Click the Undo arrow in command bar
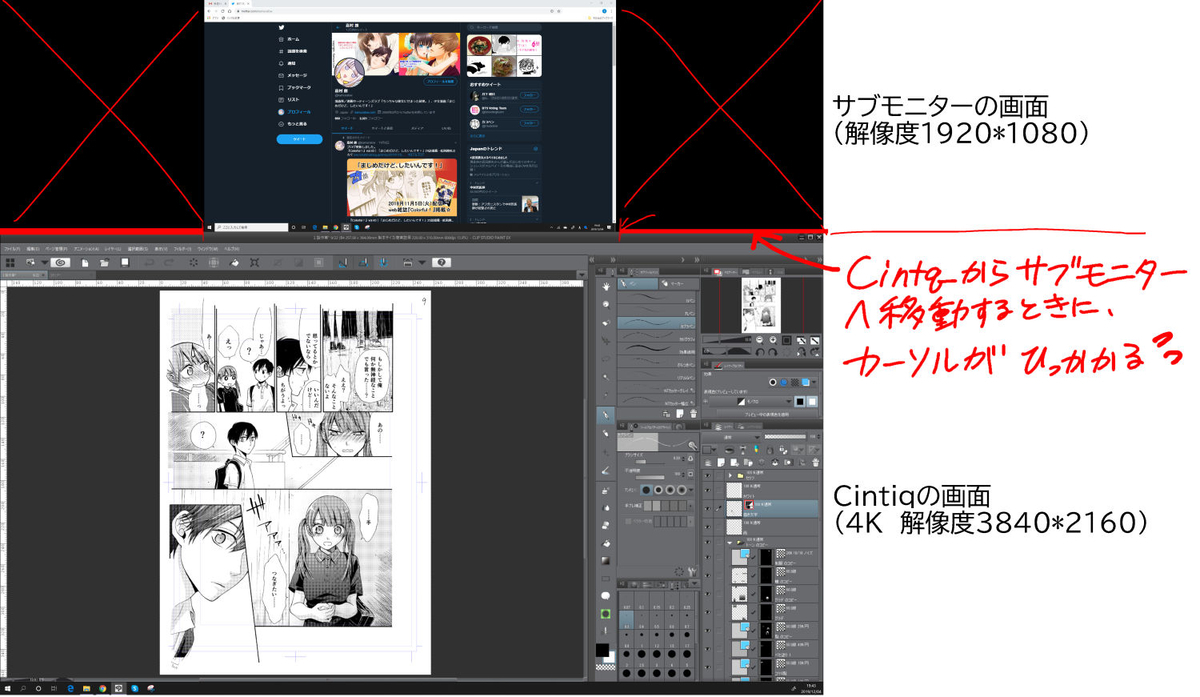1200x697 pixels. [x=149, y=262]
